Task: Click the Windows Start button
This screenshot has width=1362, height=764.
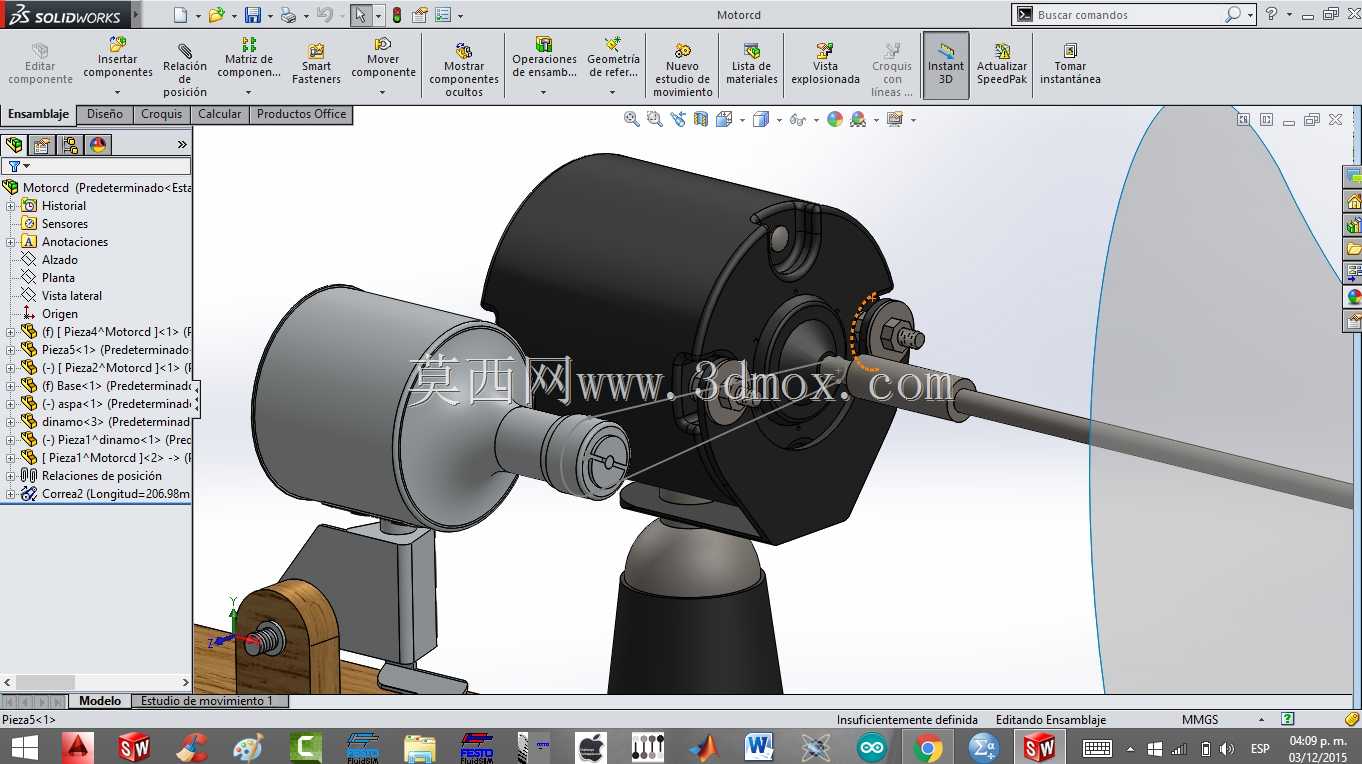Action: [x=24, y=747]
